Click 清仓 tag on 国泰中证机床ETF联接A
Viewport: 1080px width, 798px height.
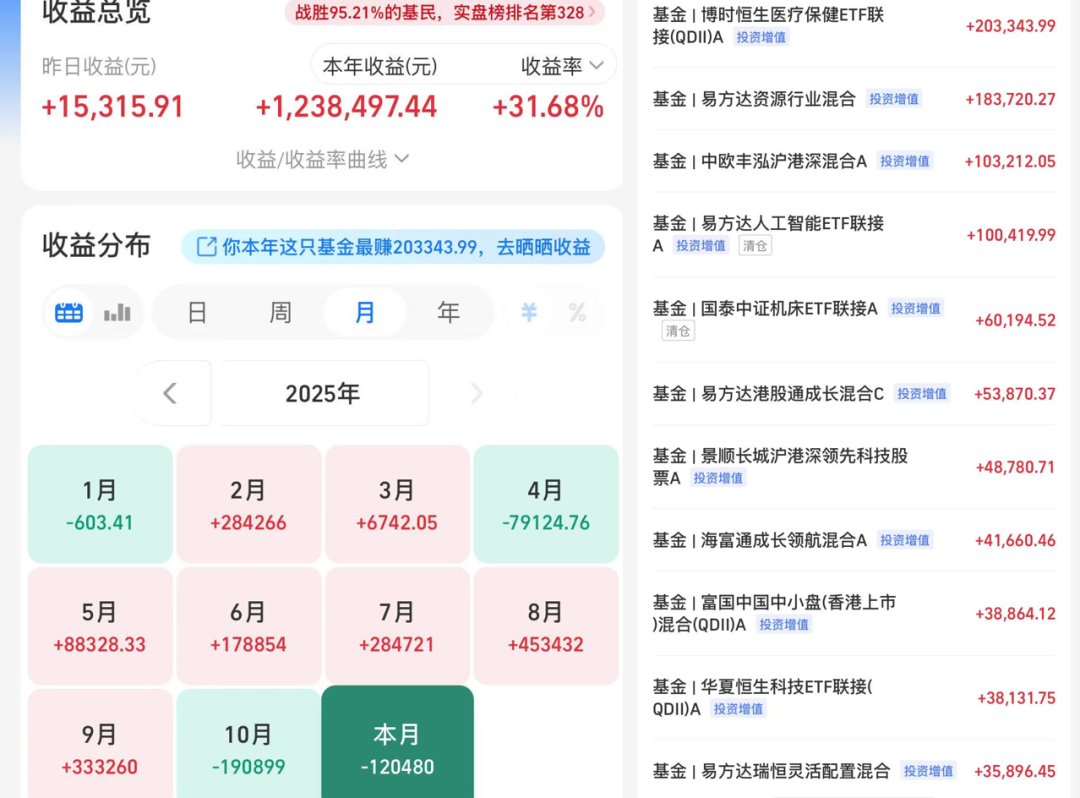pos(678,331)
